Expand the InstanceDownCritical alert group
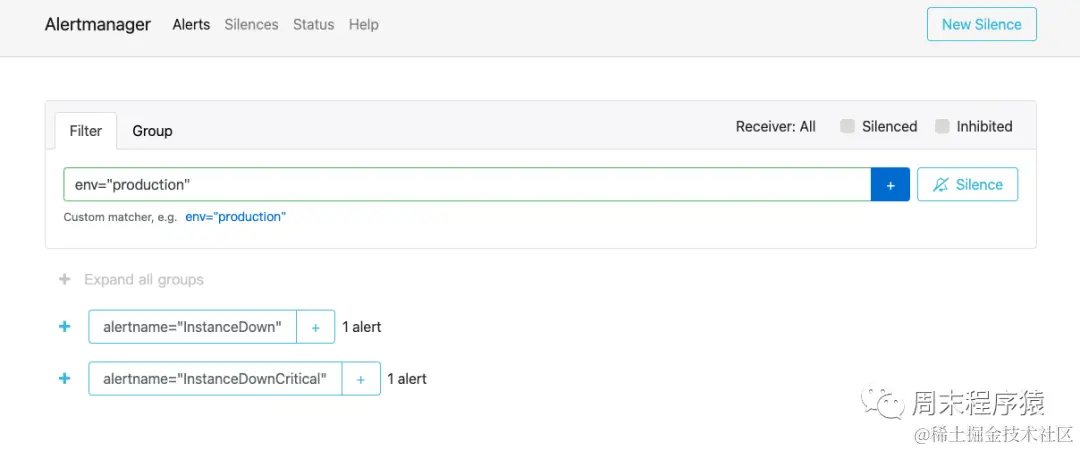Screen dimensions: 1080x451 [65, 379]
